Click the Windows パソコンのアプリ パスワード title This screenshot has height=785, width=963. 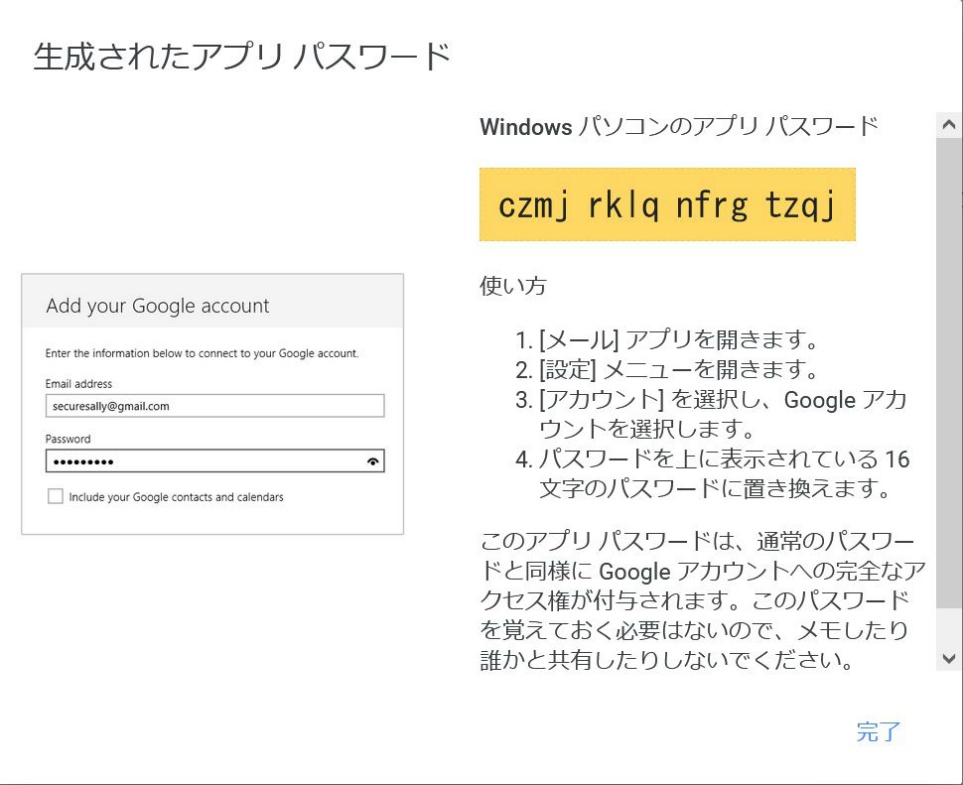[x=679, y=127]
